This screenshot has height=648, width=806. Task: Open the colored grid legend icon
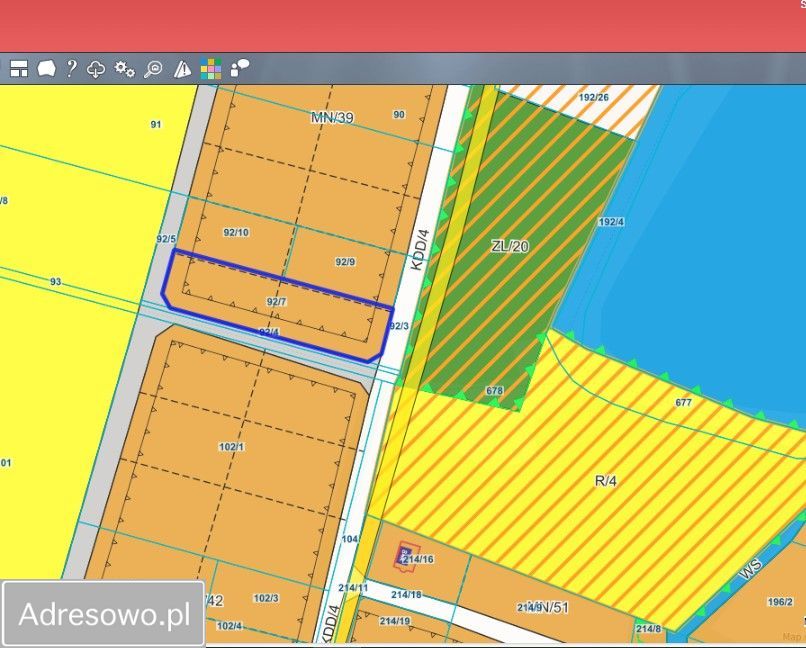point(211,69)
